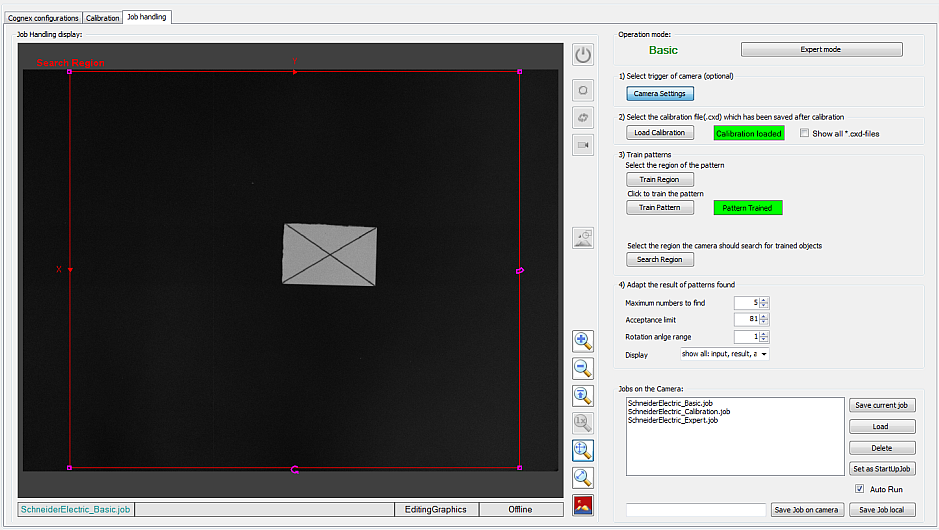Image resolution: width=939 pixels, height=530 pixels.
Task: Click the circular arrows repeat trigger icon
Action: point(583,117)
